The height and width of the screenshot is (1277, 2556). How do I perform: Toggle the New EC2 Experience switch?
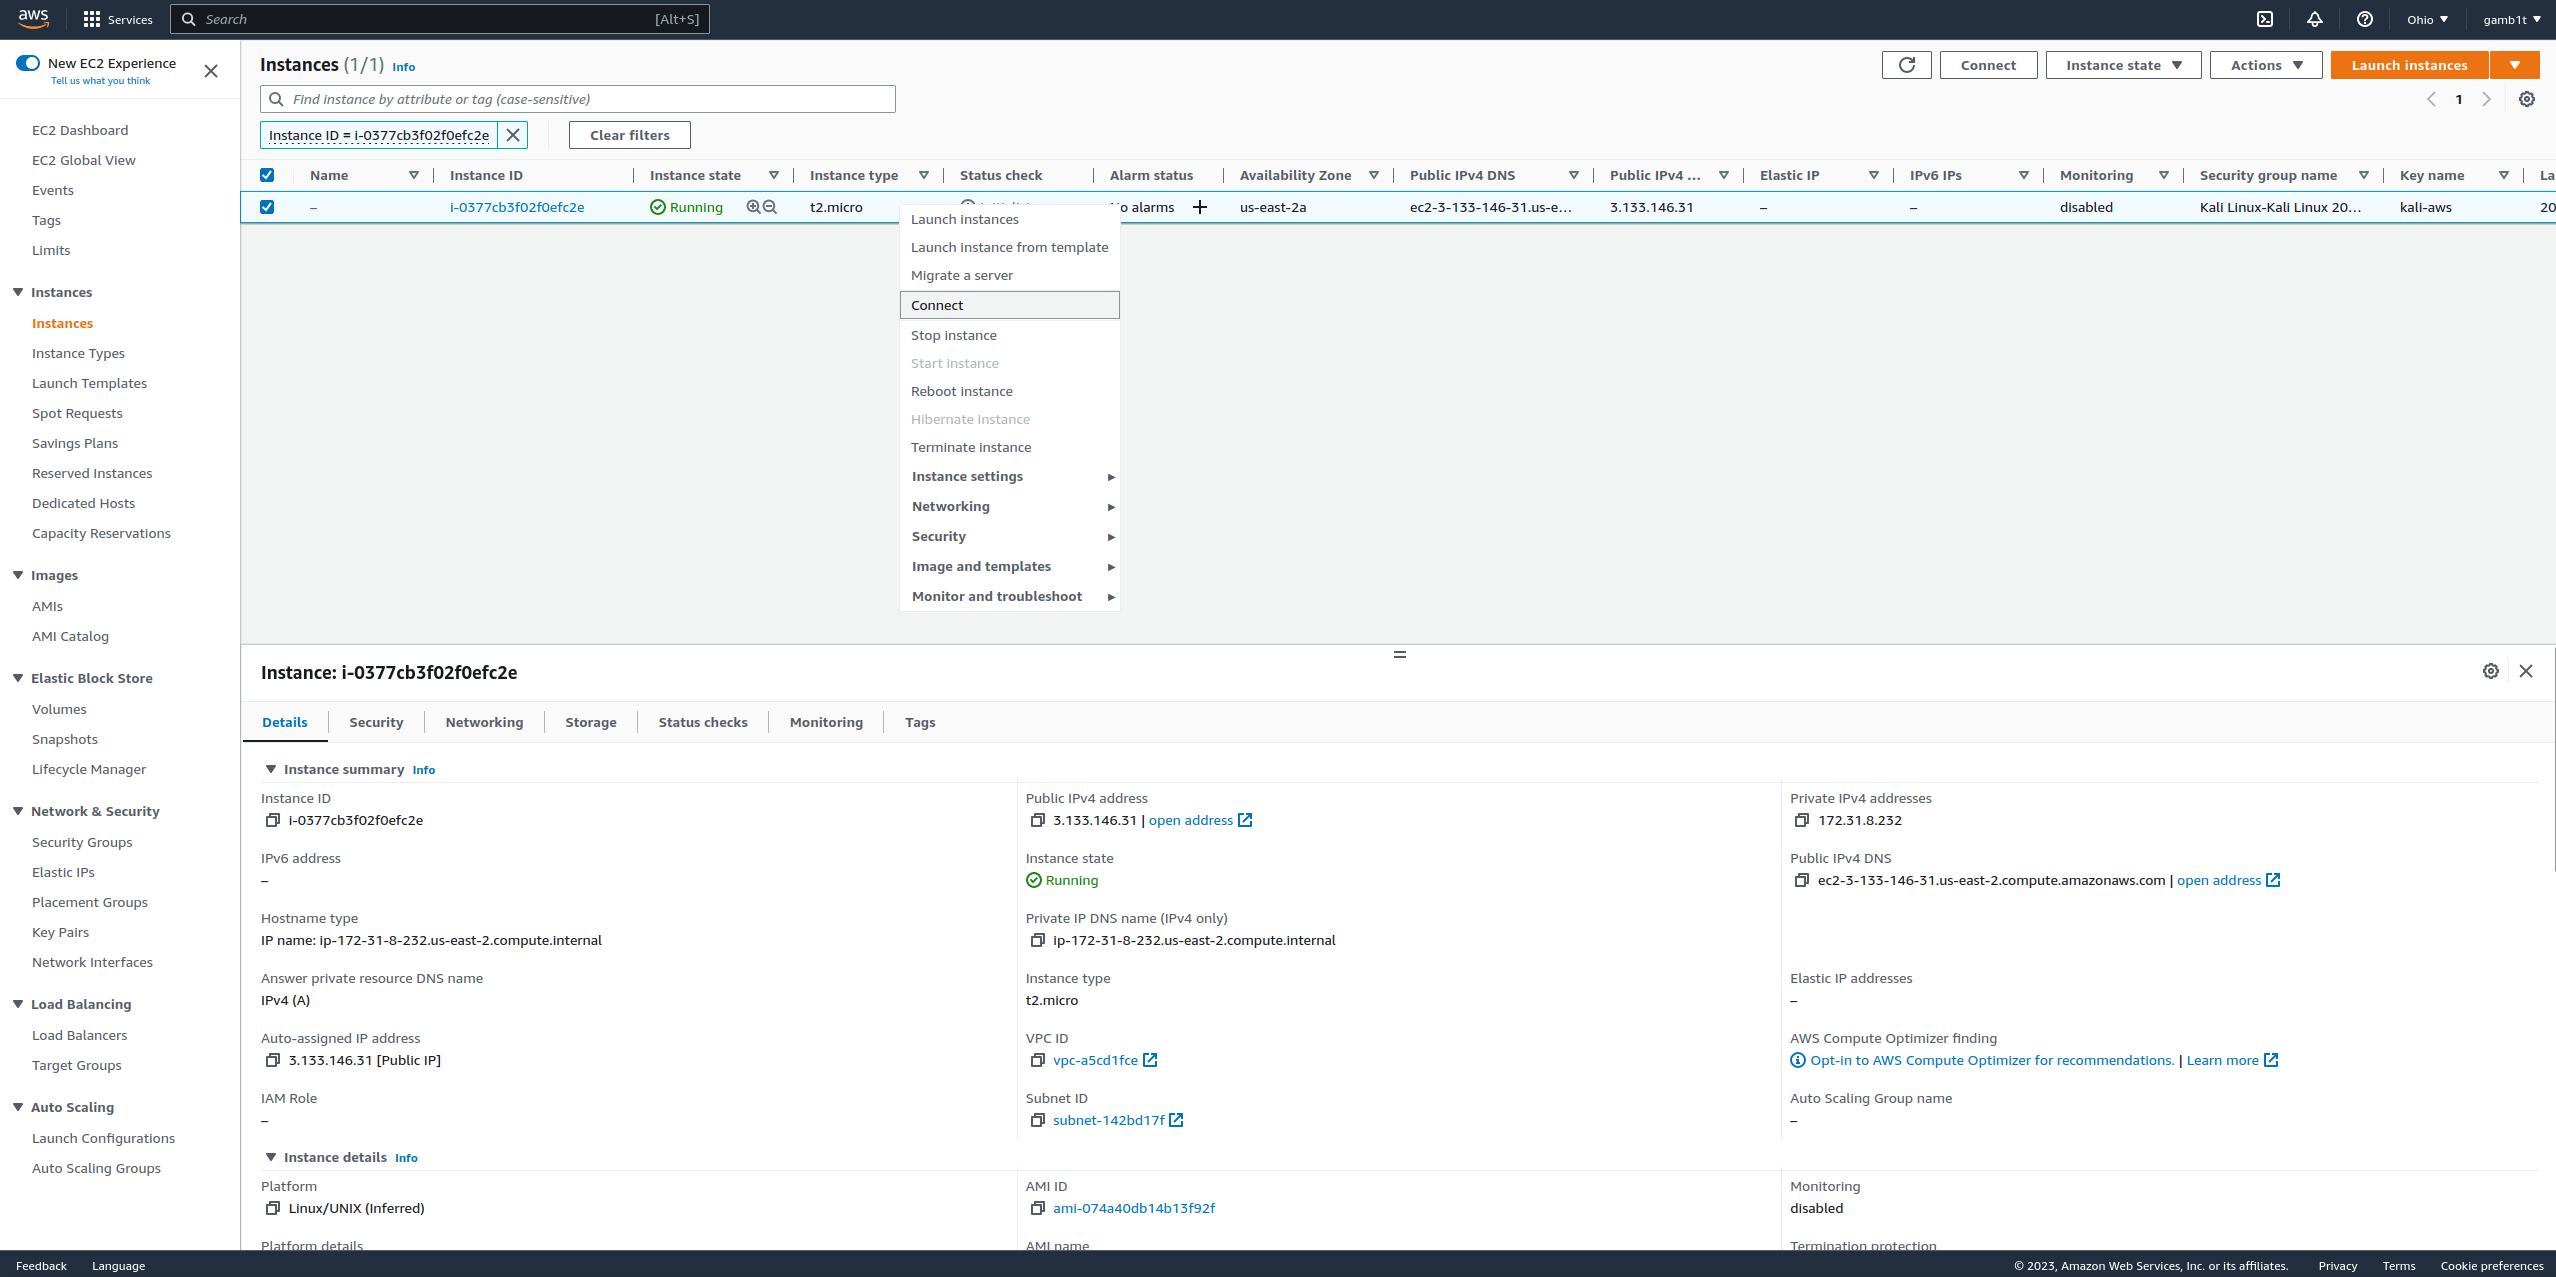pos(28,63)
